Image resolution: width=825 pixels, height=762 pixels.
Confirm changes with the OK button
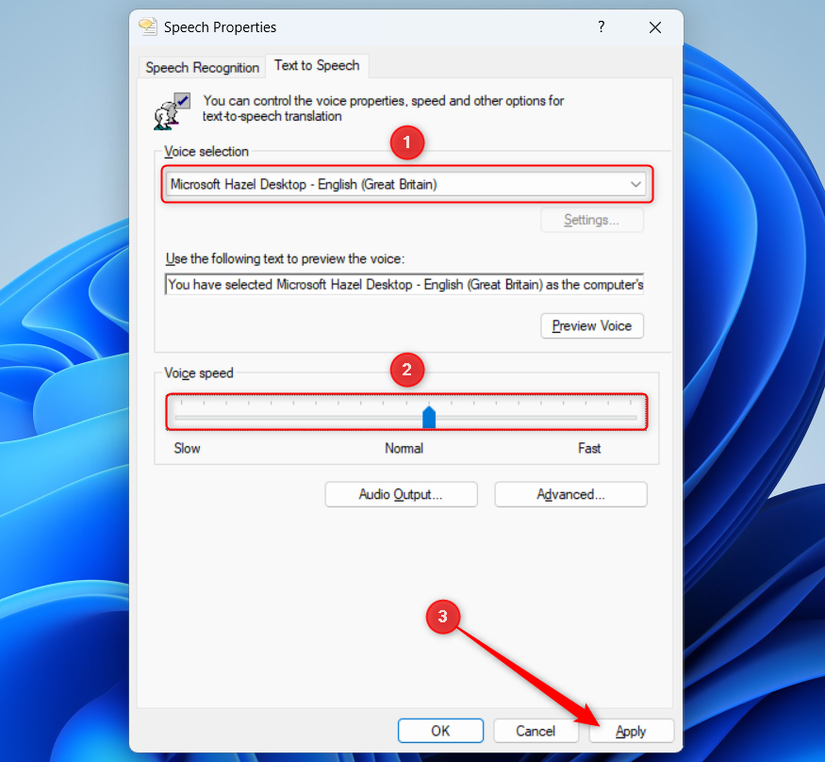coord(440,731)
